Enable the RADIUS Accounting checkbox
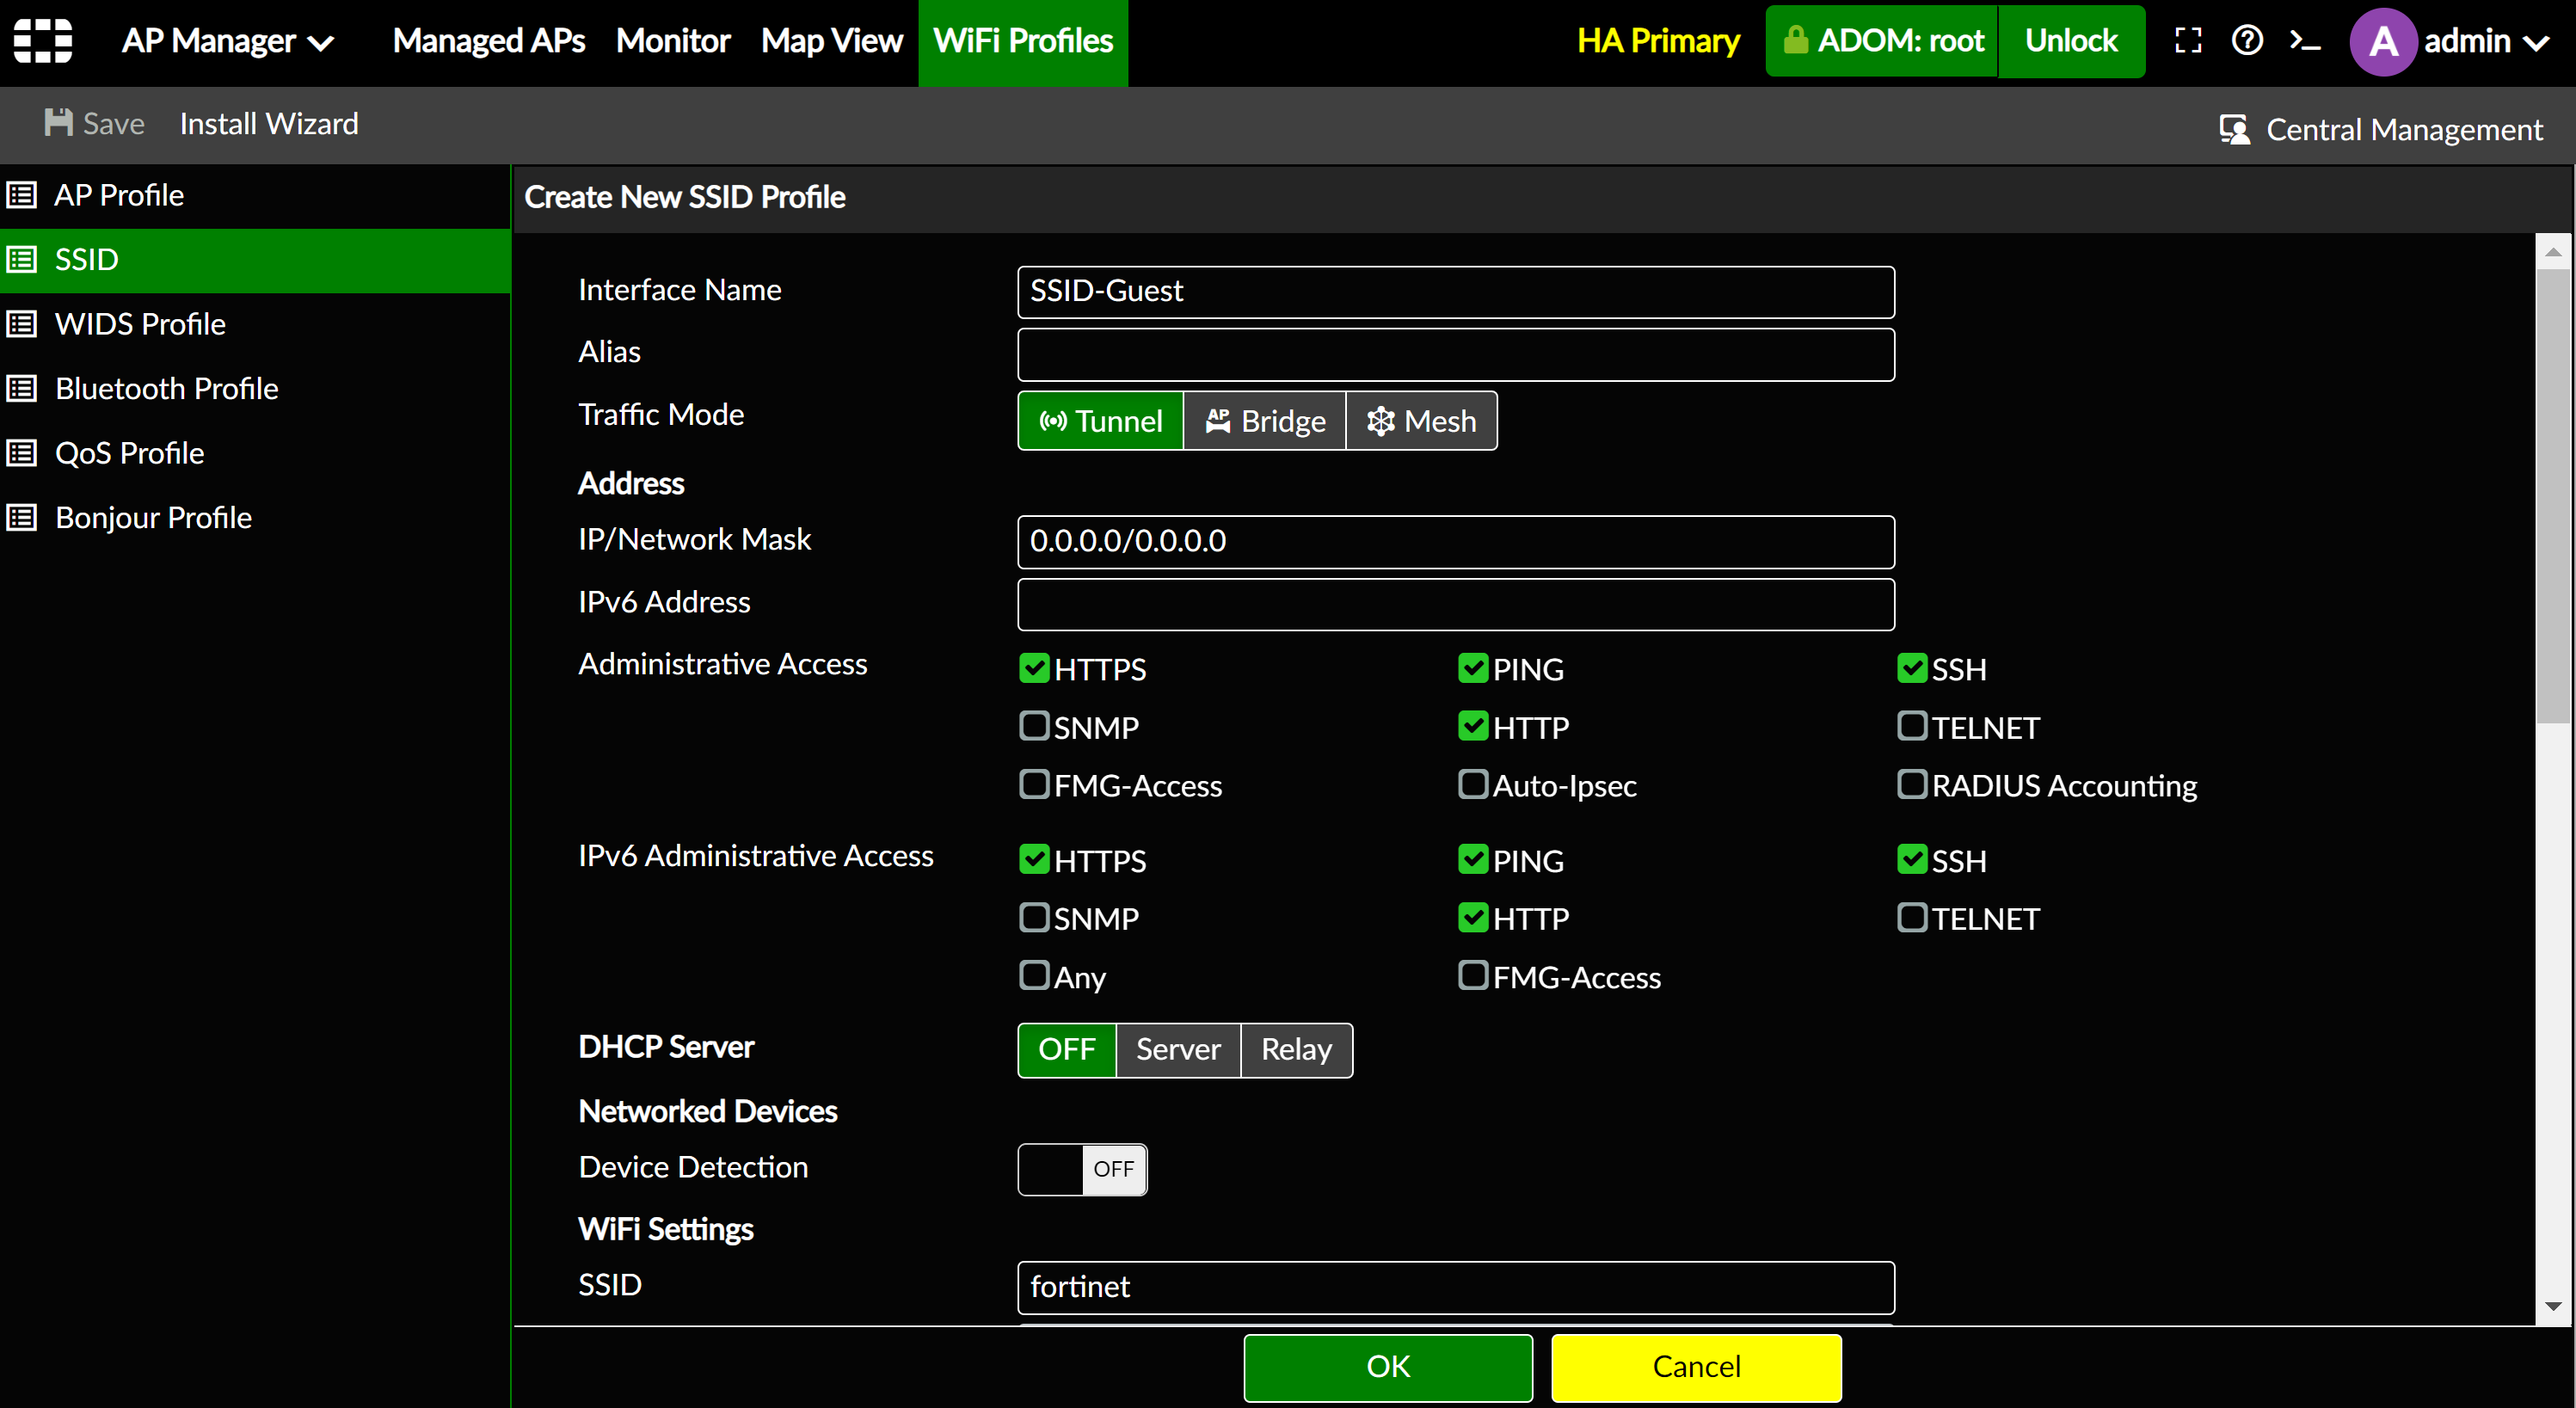 click(x=1912, y=784)
